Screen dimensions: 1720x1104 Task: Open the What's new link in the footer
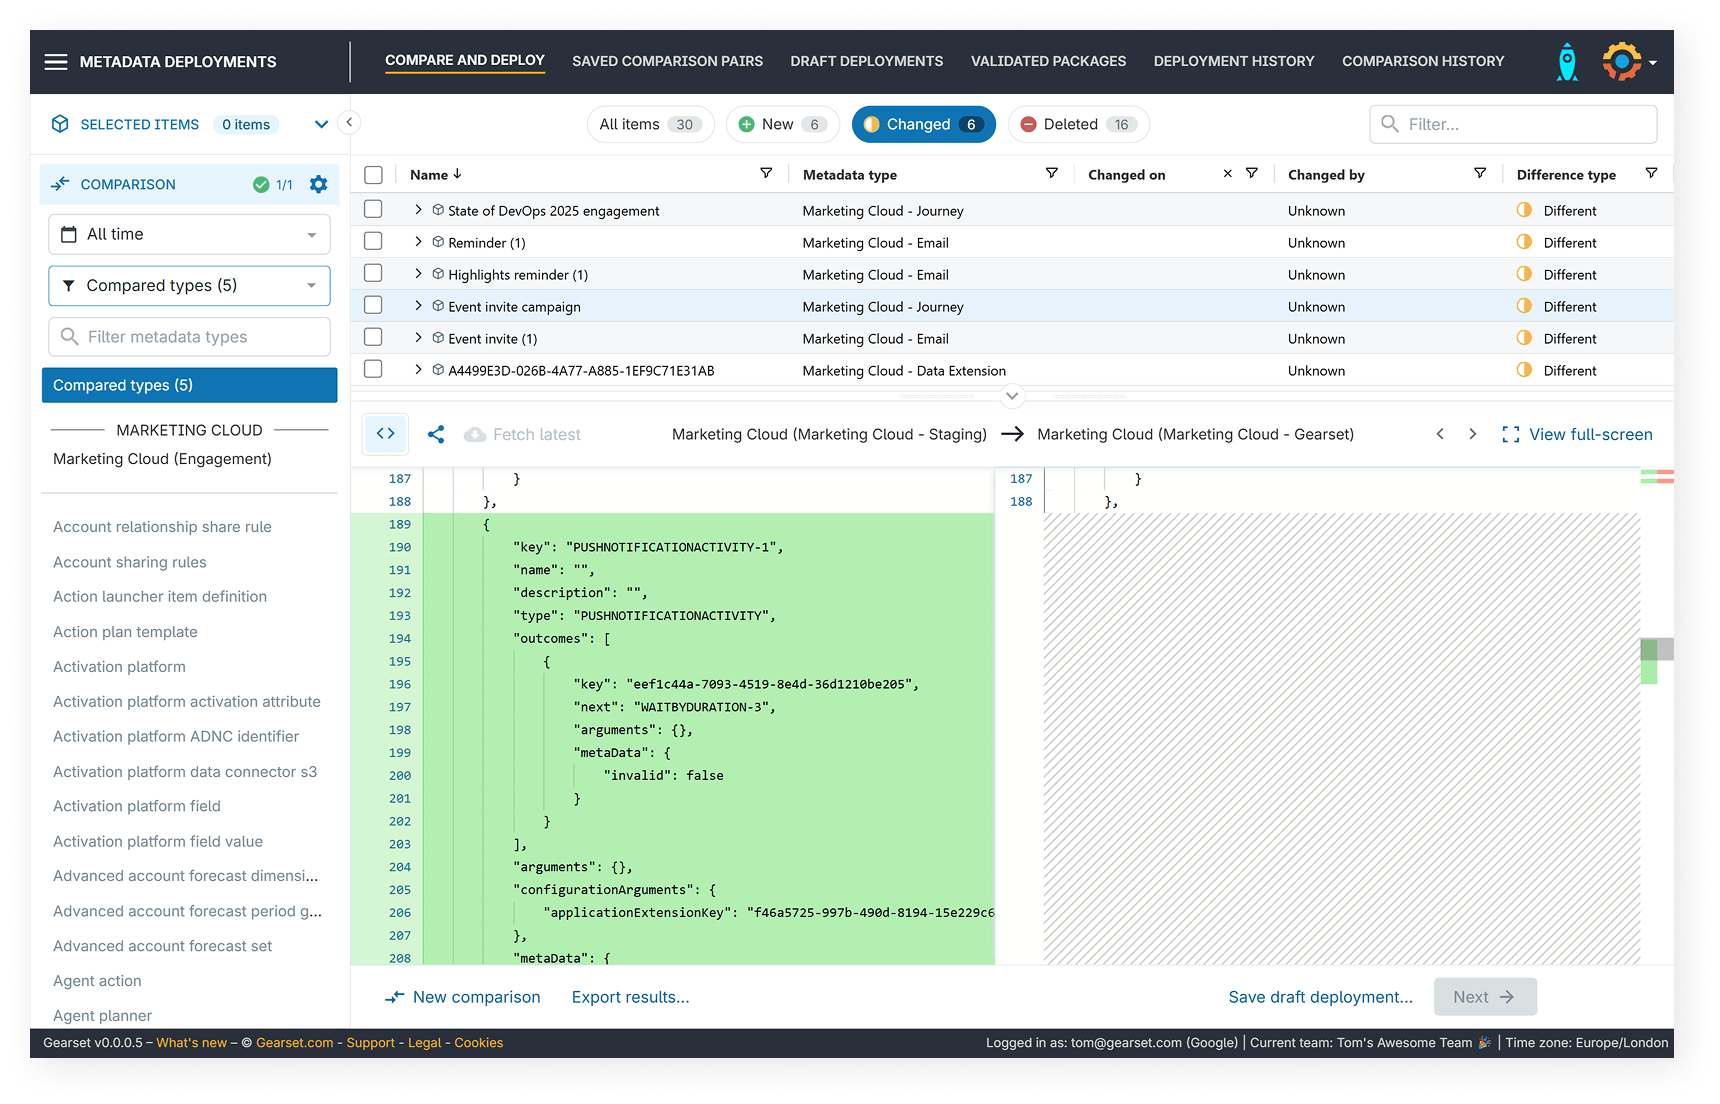coord(191,1042)
